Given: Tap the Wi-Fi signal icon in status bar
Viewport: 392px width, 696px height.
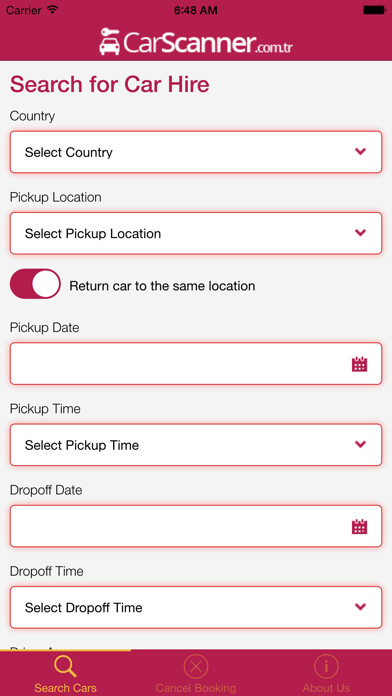Looking at the screenshot, I should click(52, 10).
